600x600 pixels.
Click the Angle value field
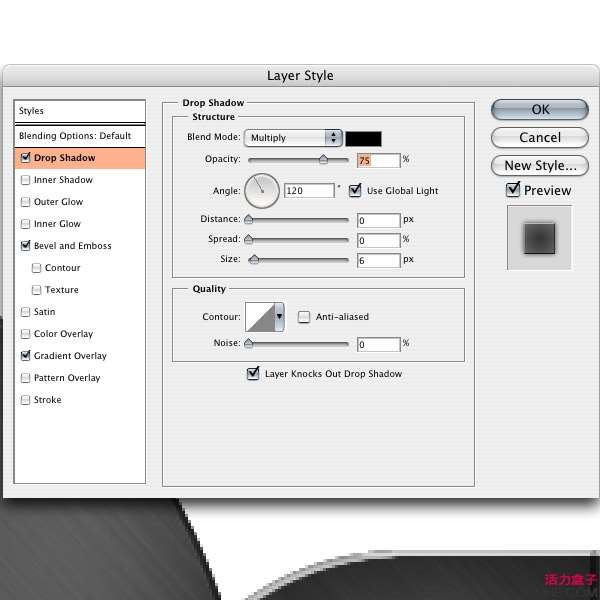click(309, 191)
